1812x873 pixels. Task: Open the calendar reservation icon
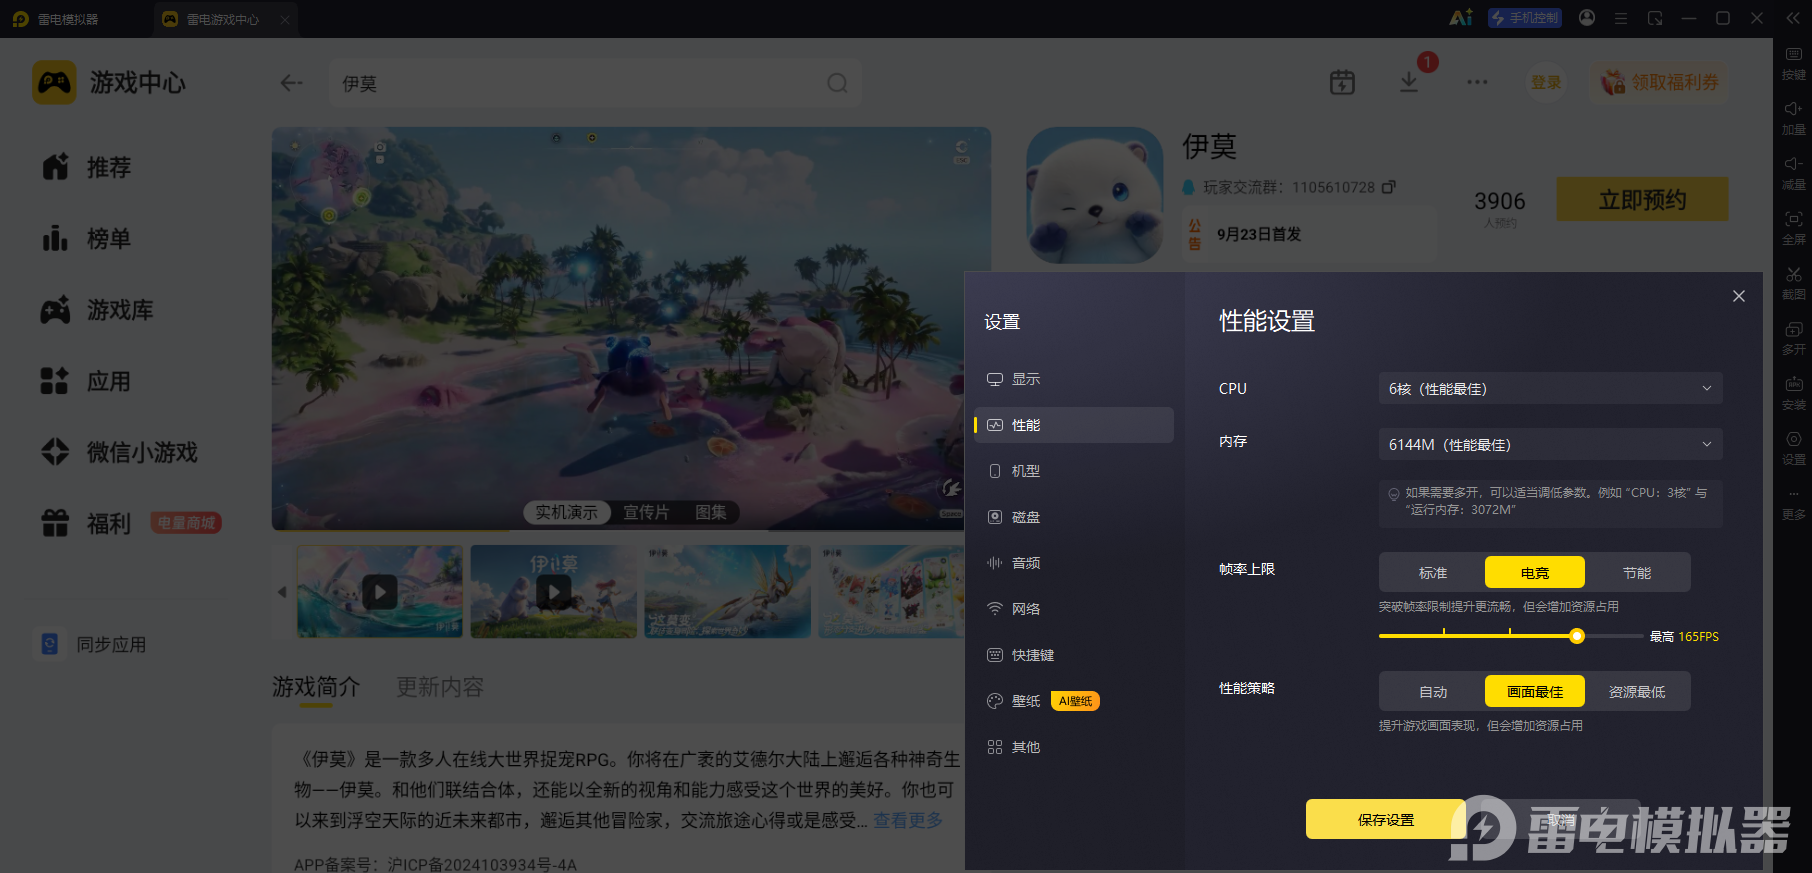pos(1342,82)
